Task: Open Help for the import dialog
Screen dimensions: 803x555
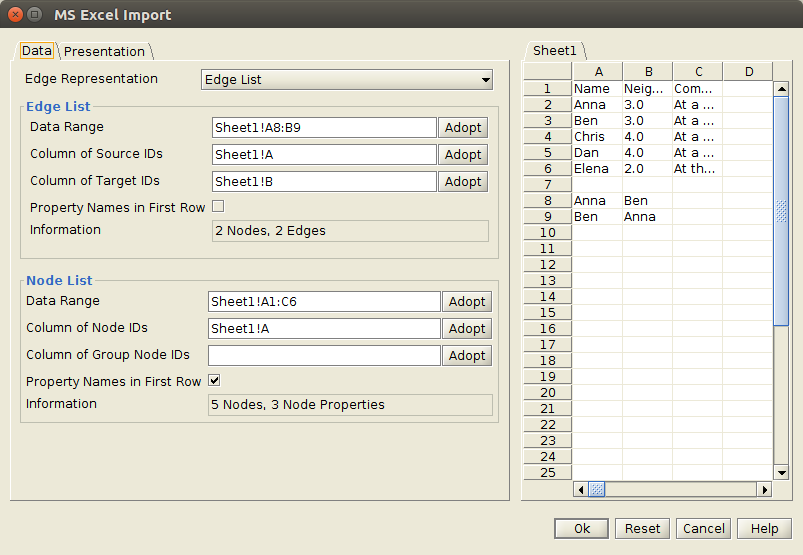Action: point(764,529)
